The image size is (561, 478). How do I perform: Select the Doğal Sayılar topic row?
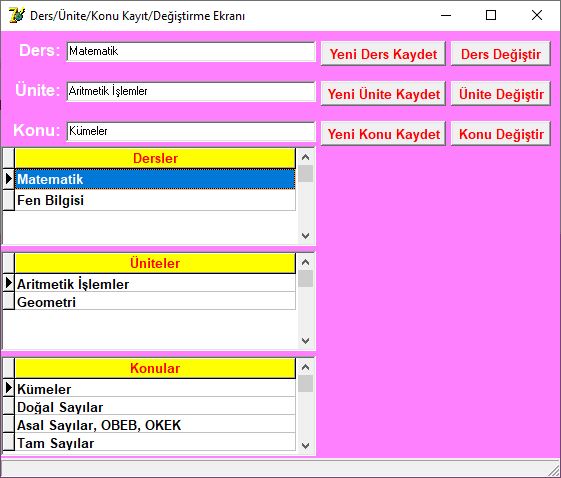coord(155,406)
